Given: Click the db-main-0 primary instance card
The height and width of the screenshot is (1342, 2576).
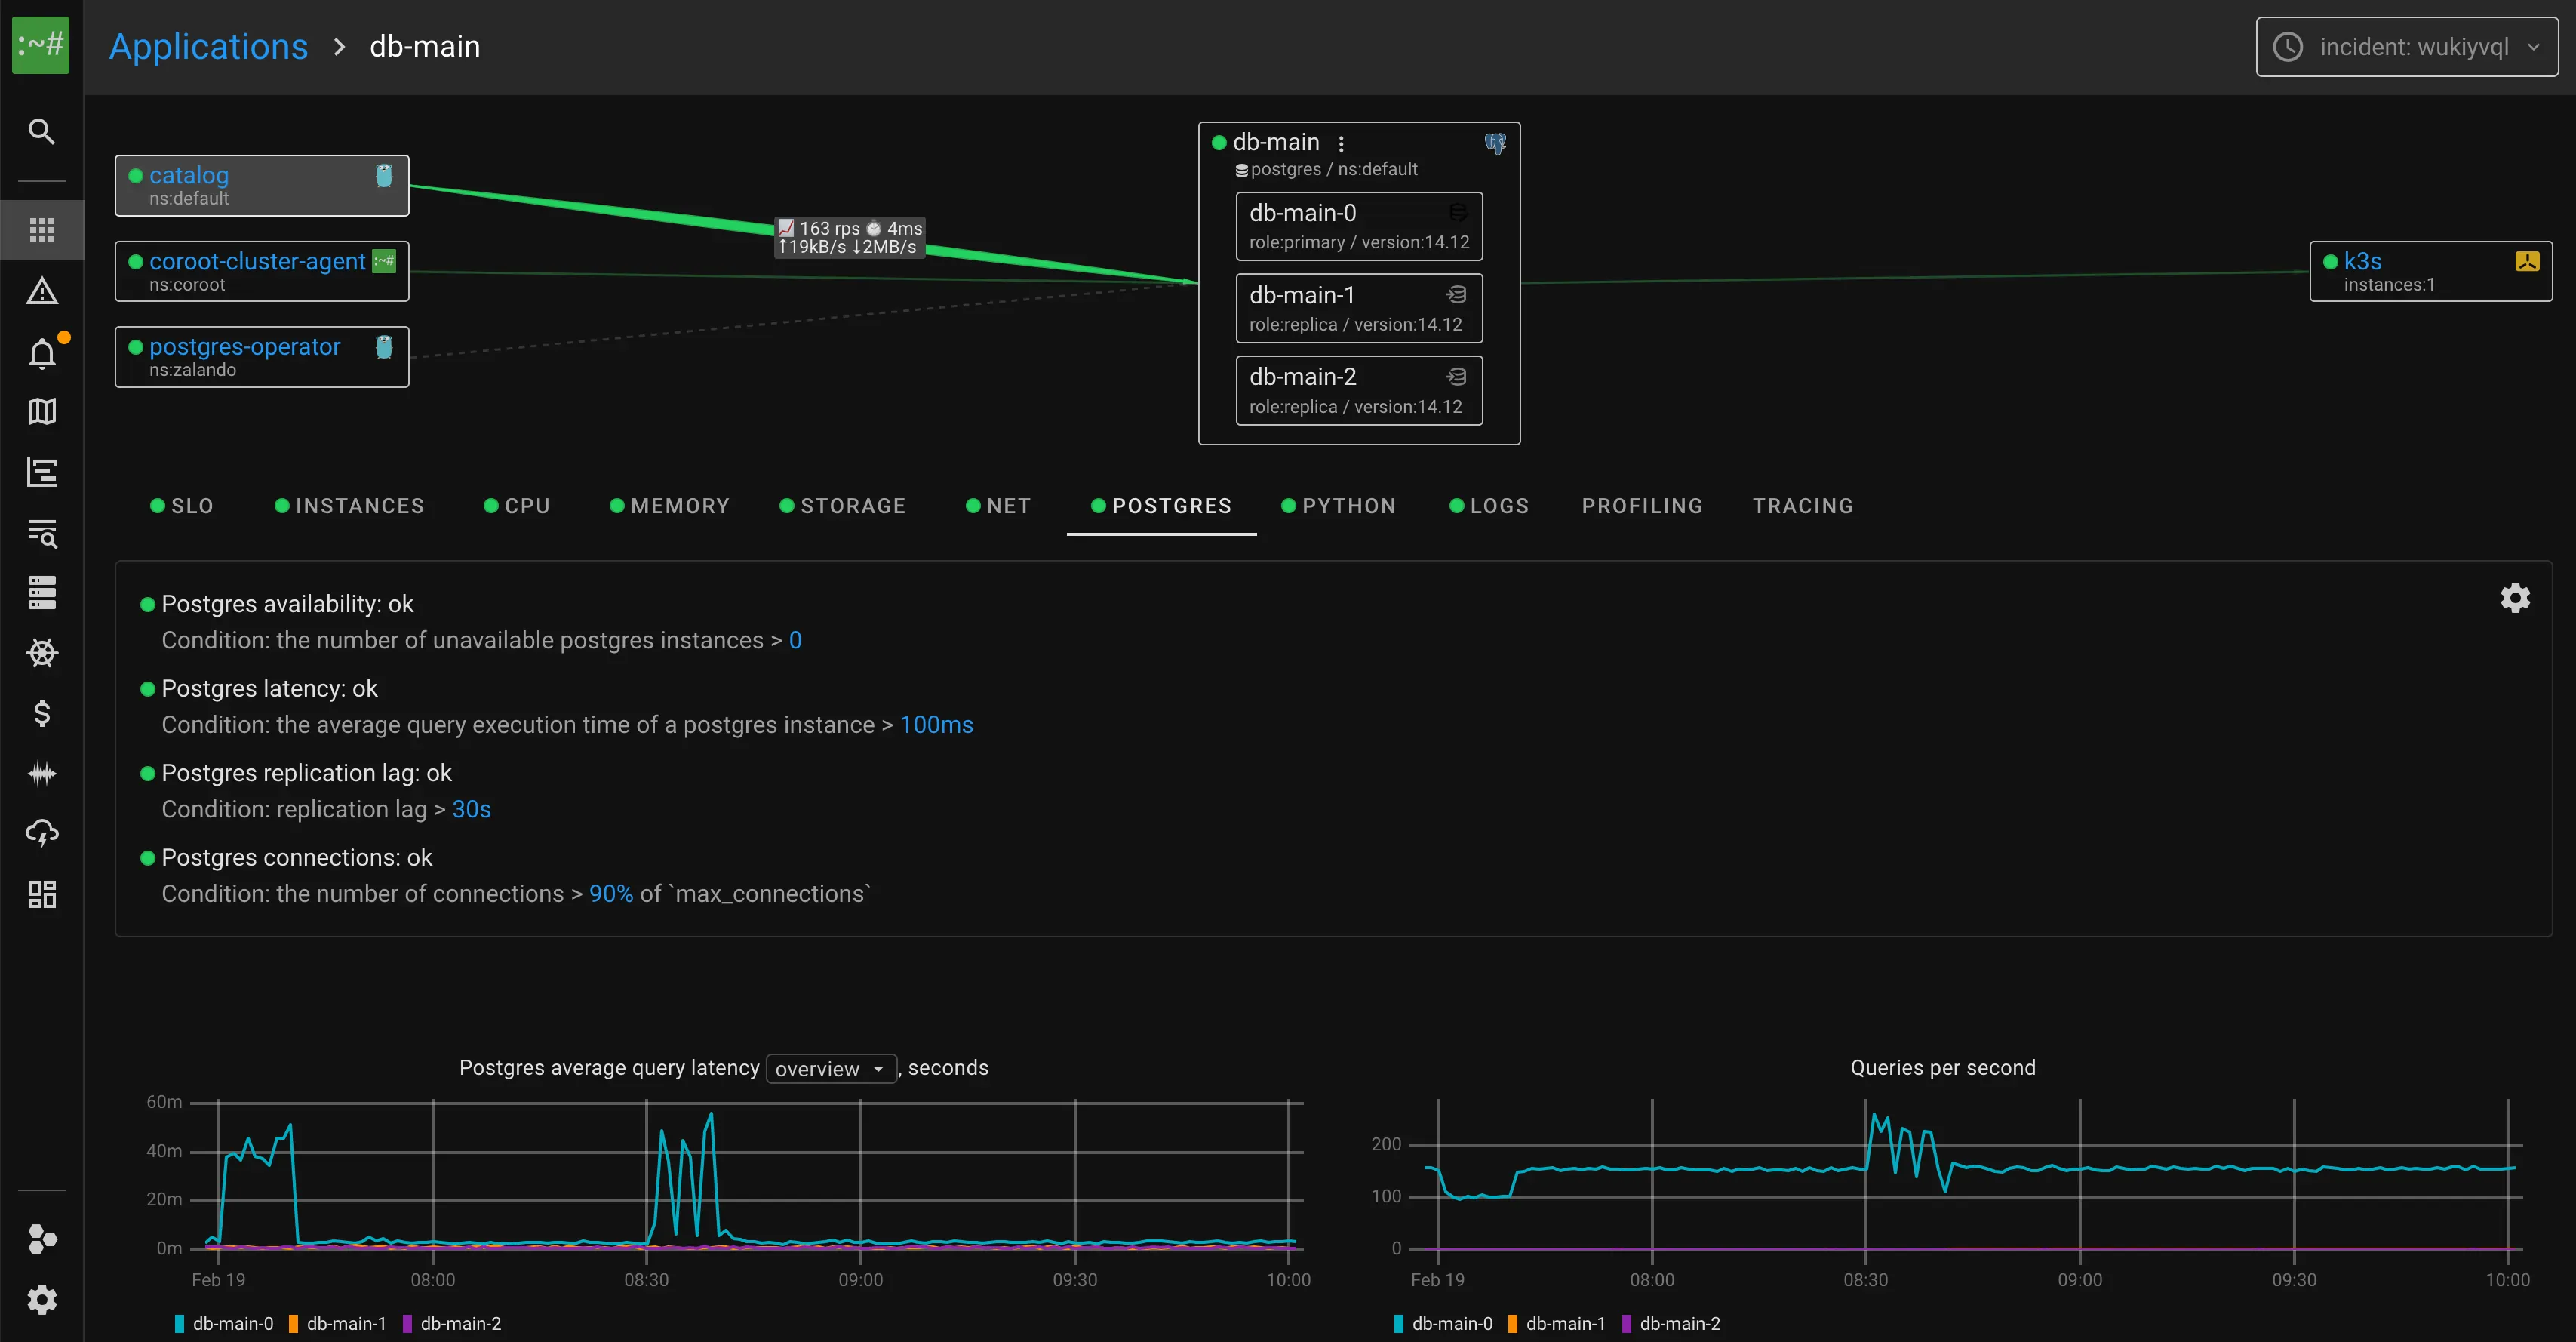Looking at the screenshot, I should [x=1359, y=226].
